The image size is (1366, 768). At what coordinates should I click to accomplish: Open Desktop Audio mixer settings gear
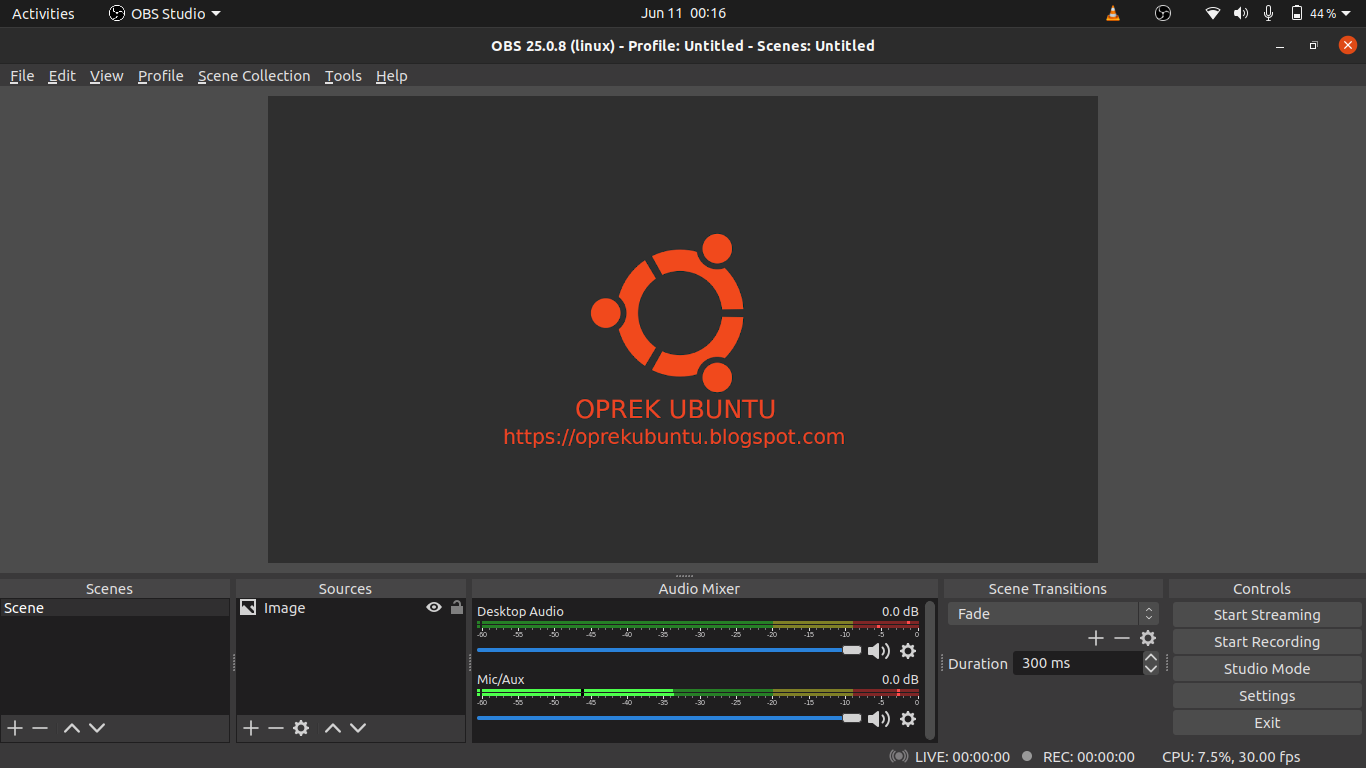click(908, 651)
